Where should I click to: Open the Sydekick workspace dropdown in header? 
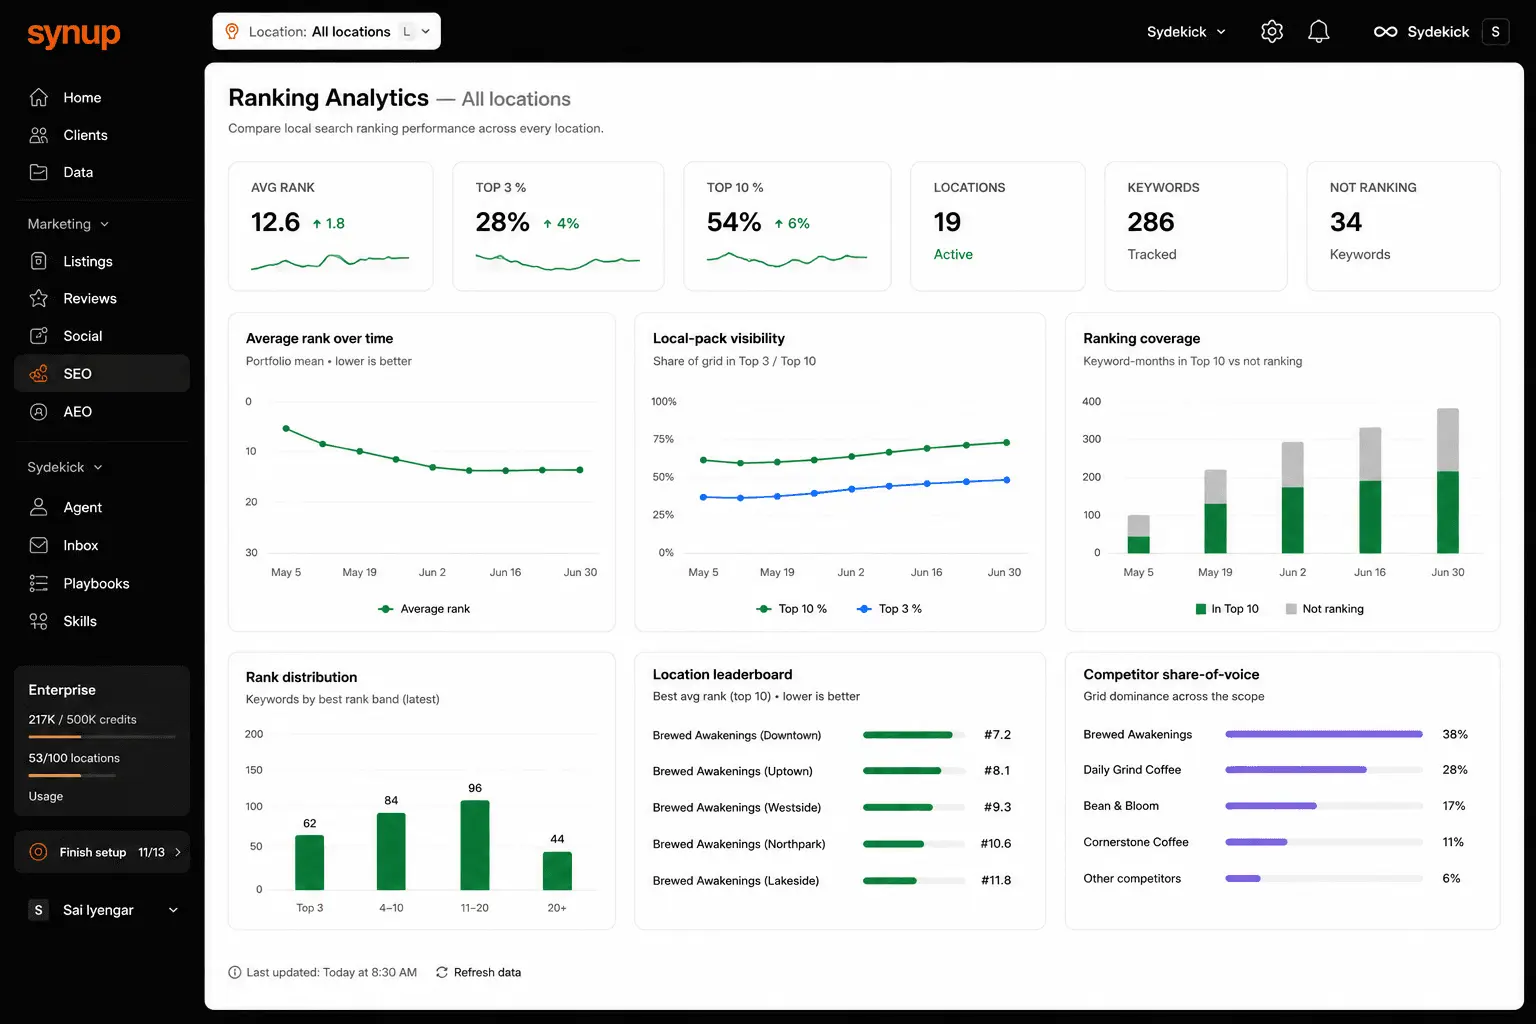1186,31
